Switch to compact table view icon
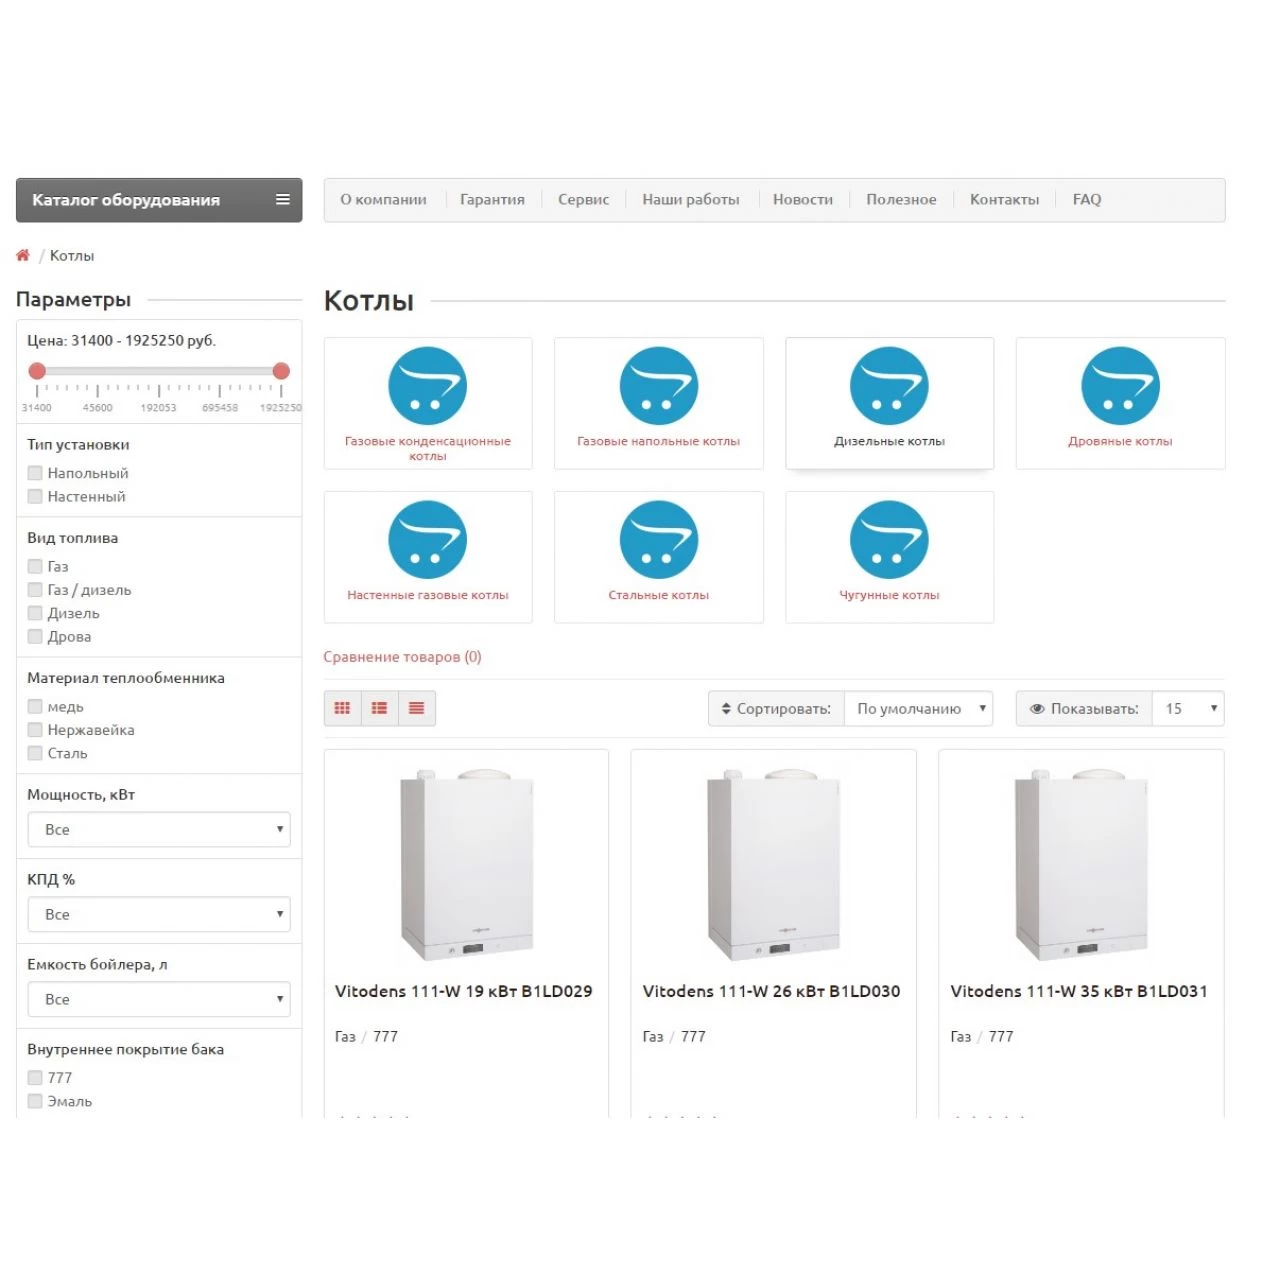 416,708
